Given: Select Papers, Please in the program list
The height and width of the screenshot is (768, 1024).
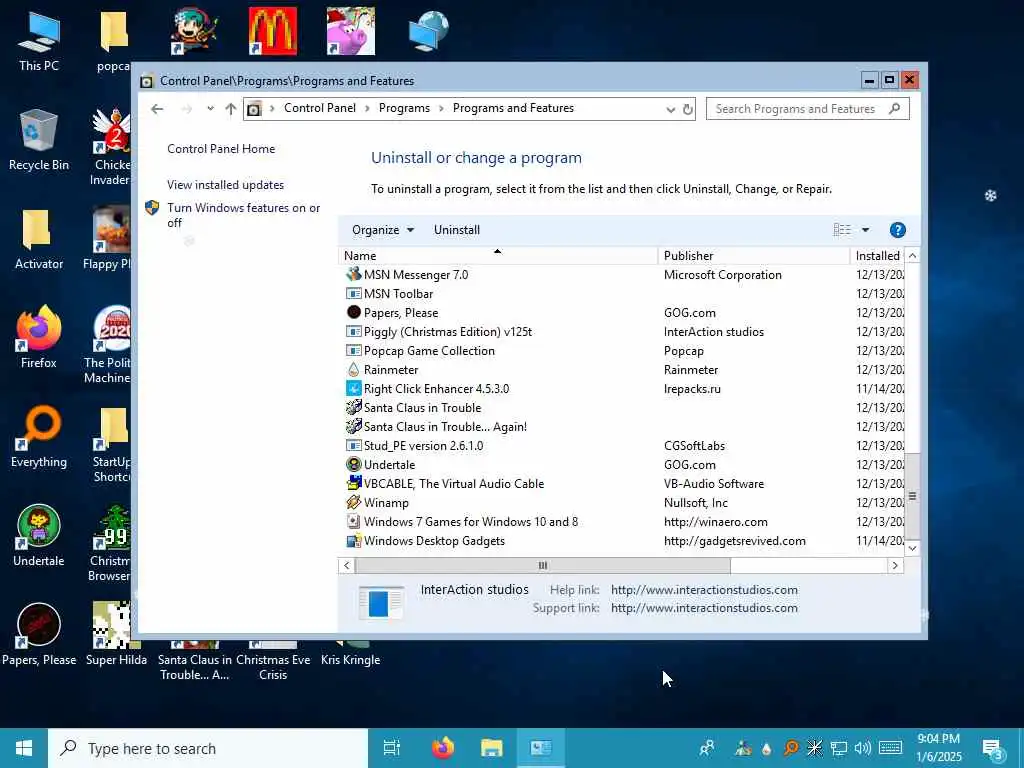Looking at the screenshot, I should pyautogui.click(x=621, y=313).
